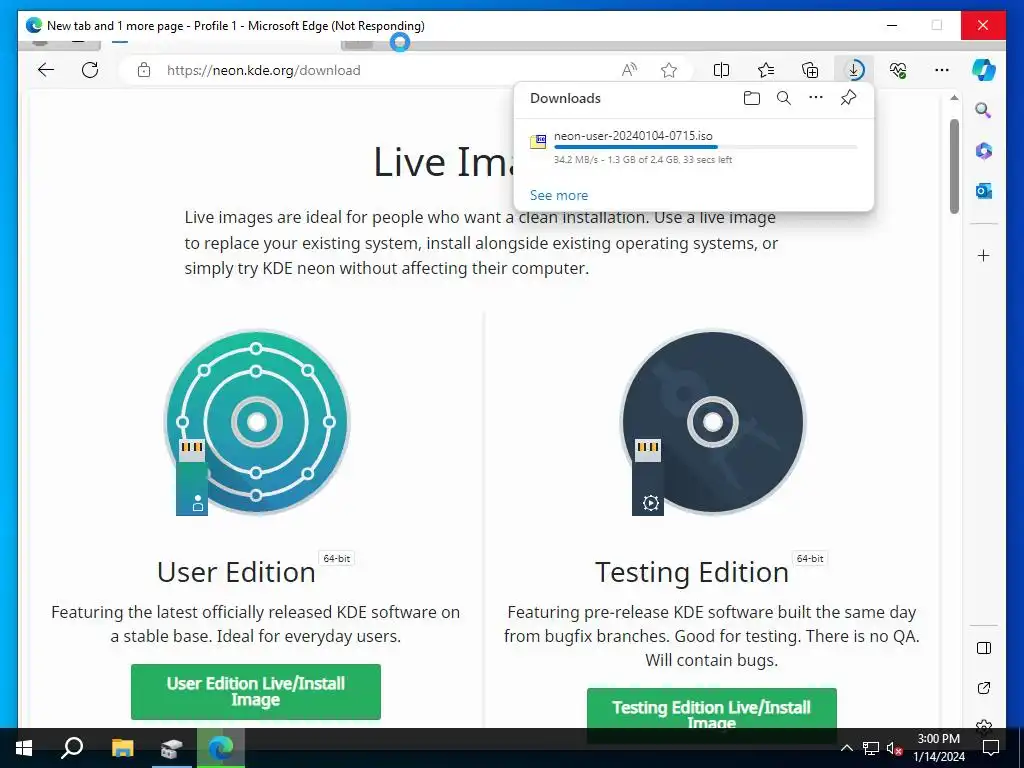Screen dimensions: 1024x768
Task: Open the notification center icon
Action: [991, 748]
